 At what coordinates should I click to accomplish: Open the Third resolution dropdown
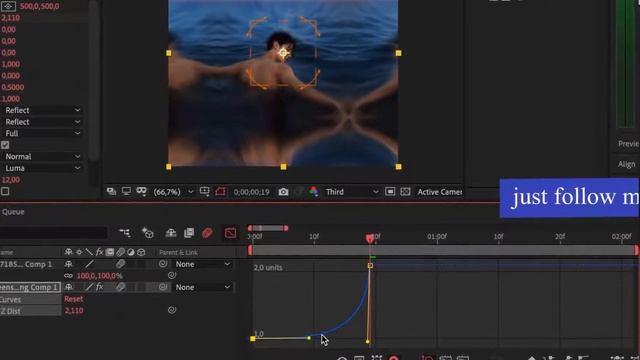click(x=352, y=191)
